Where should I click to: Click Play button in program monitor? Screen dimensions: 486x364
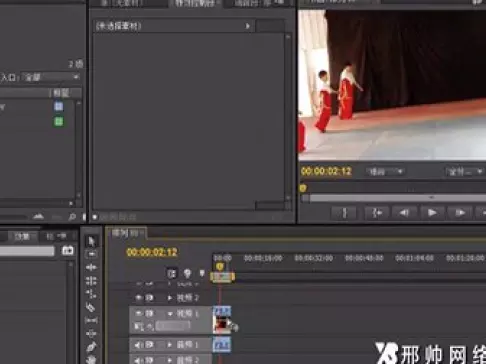click(x=432, y=213)
